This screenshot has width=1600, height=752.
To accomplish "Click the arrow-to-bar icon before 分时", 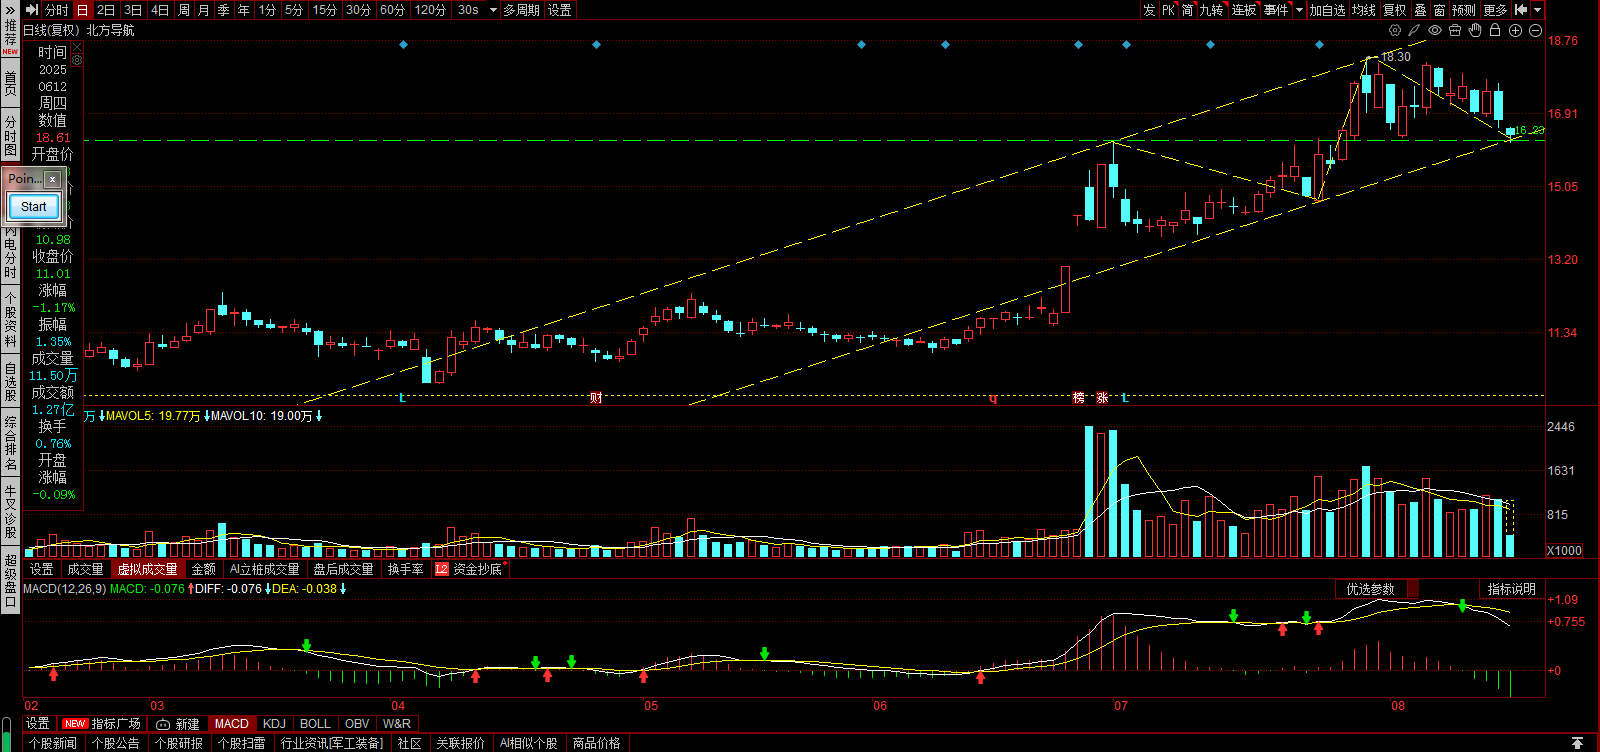I will [31, 10].
